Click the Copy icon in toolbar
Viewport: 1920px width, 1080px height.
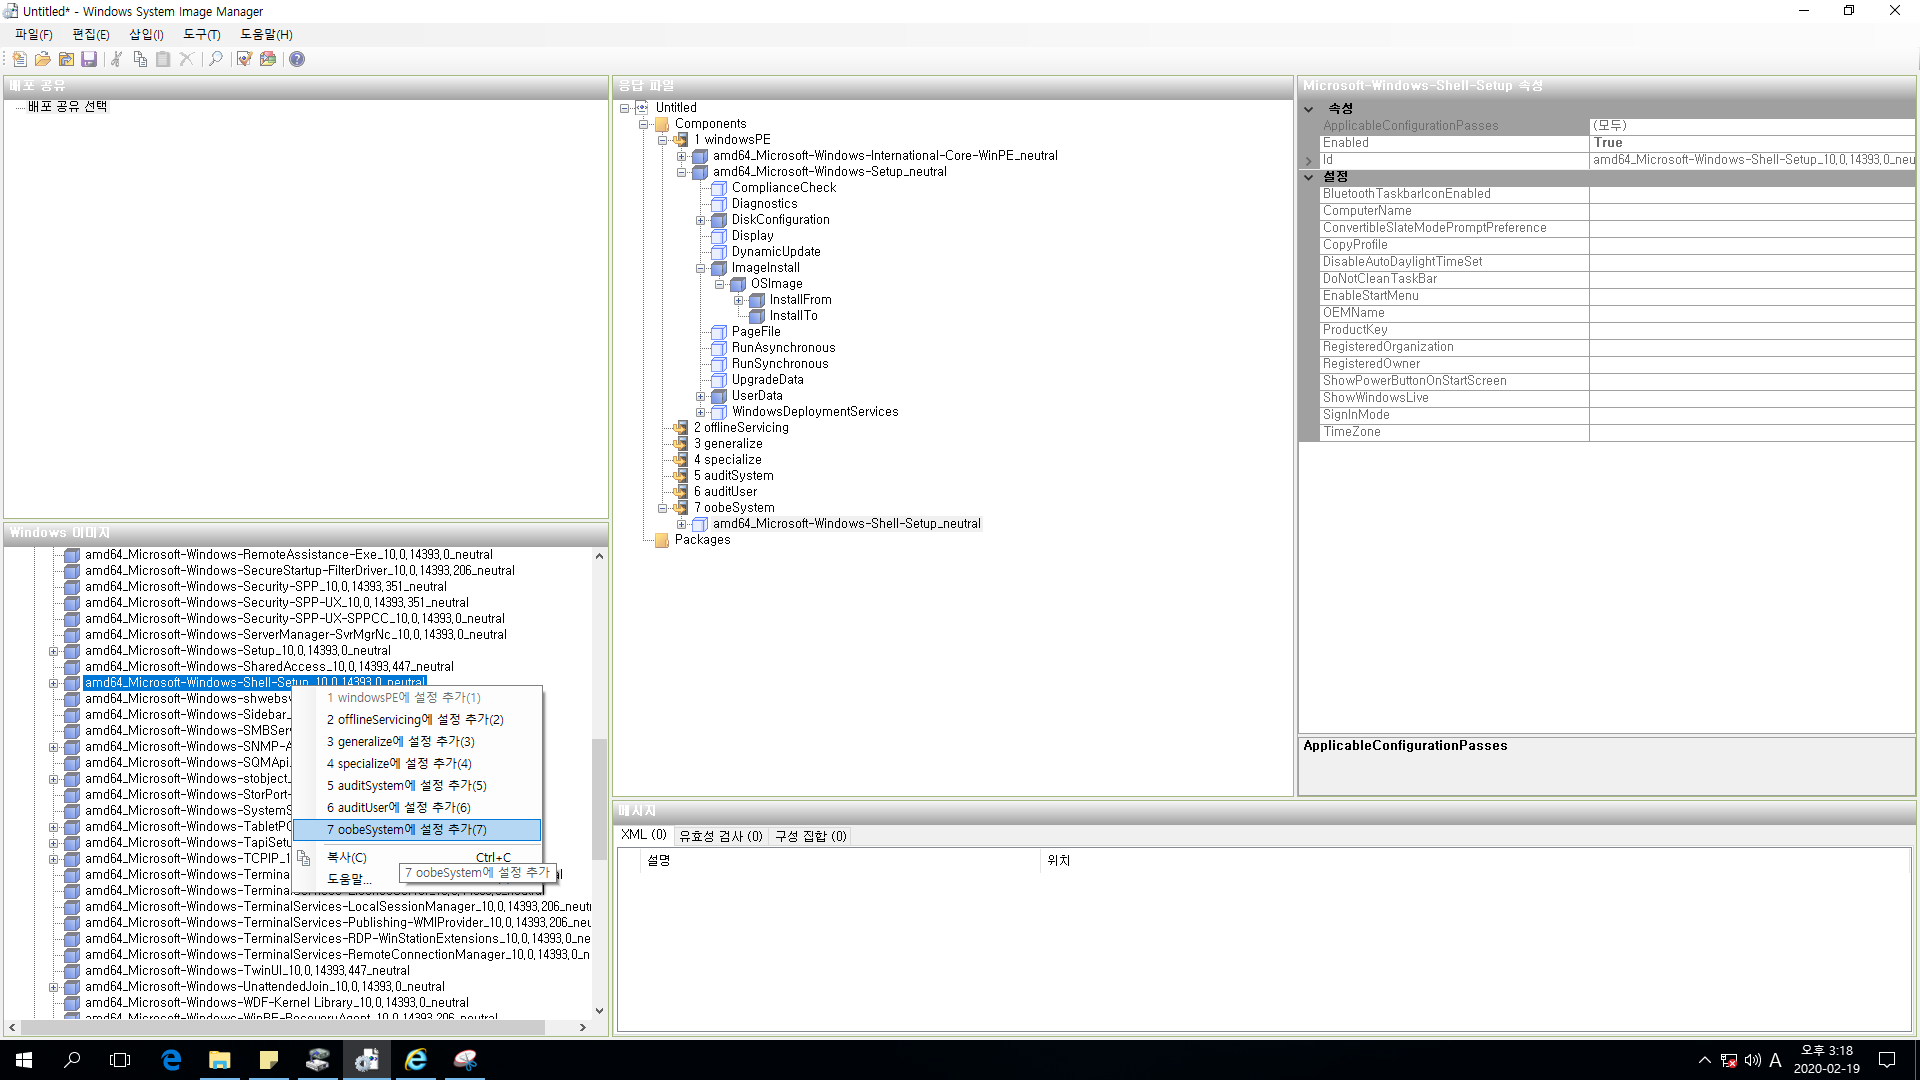coord(140,59)
